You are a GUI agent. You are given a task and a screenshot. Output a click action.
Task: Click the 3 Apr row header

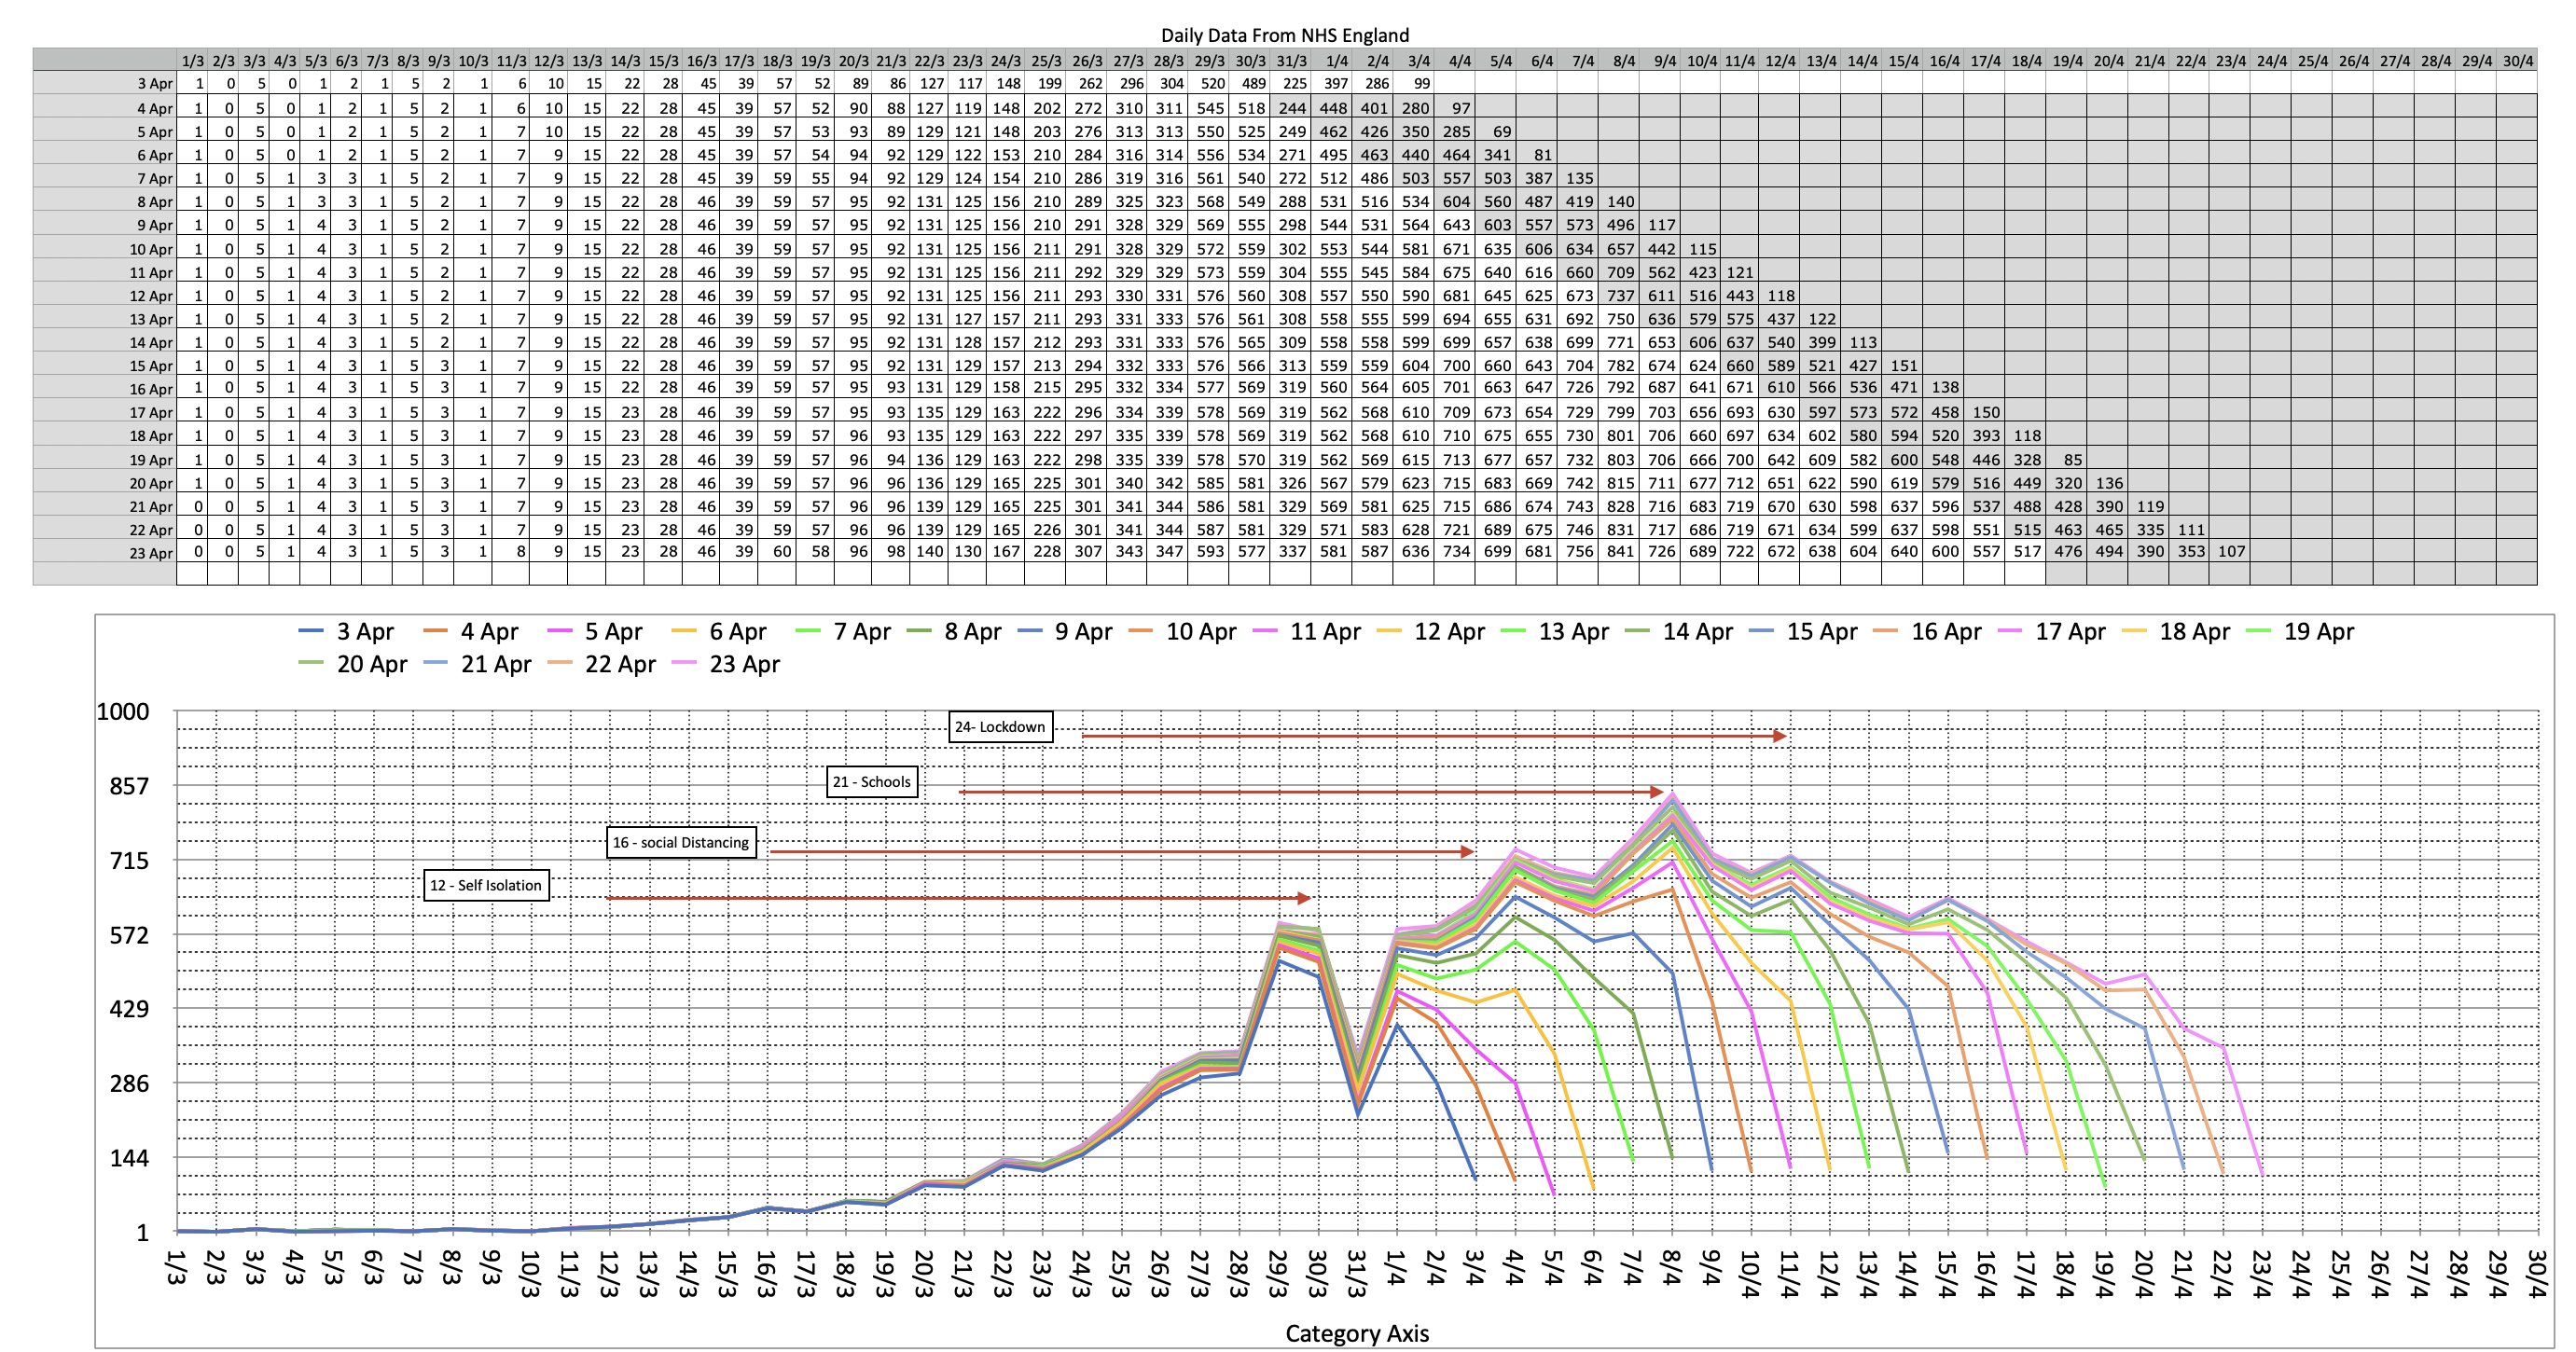pyautogui.click(x=154, y=85)
